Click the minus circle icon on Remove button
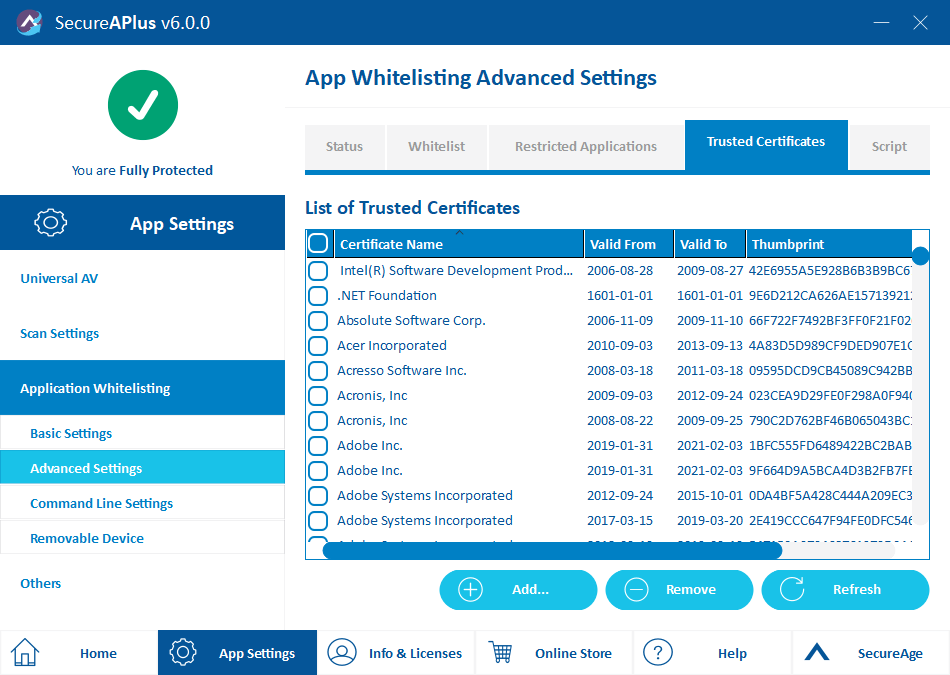The height and width of the screenshot is (675, 950). tap(636, 590)
